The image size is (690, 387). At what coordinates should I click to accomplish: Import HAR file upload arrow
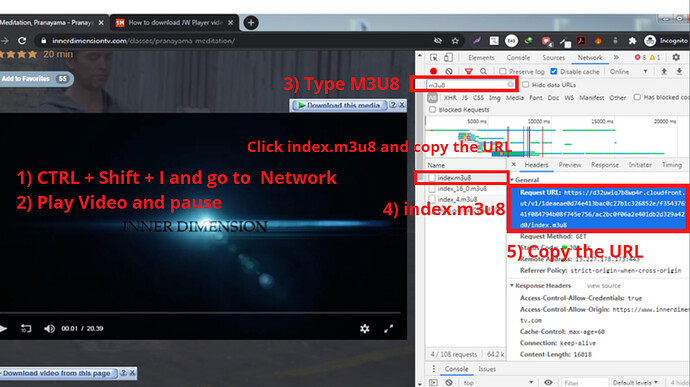click(664, 71)
